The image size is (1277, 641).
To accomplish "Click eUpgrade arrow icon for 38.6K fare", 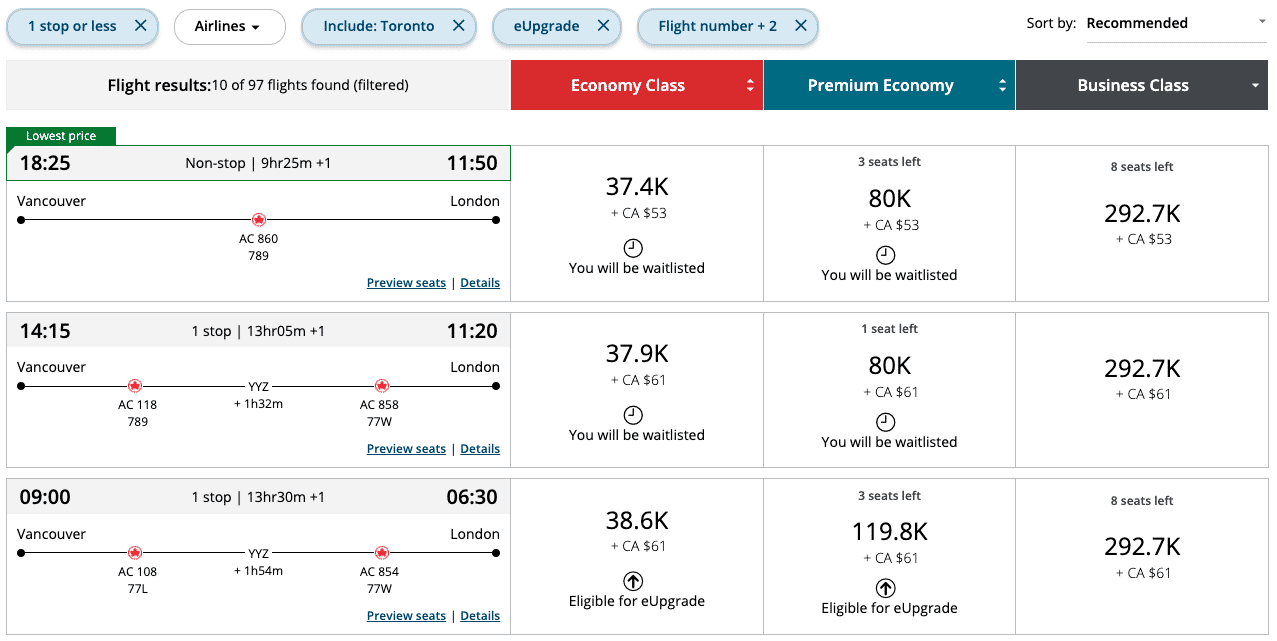I will pos(633,581).
